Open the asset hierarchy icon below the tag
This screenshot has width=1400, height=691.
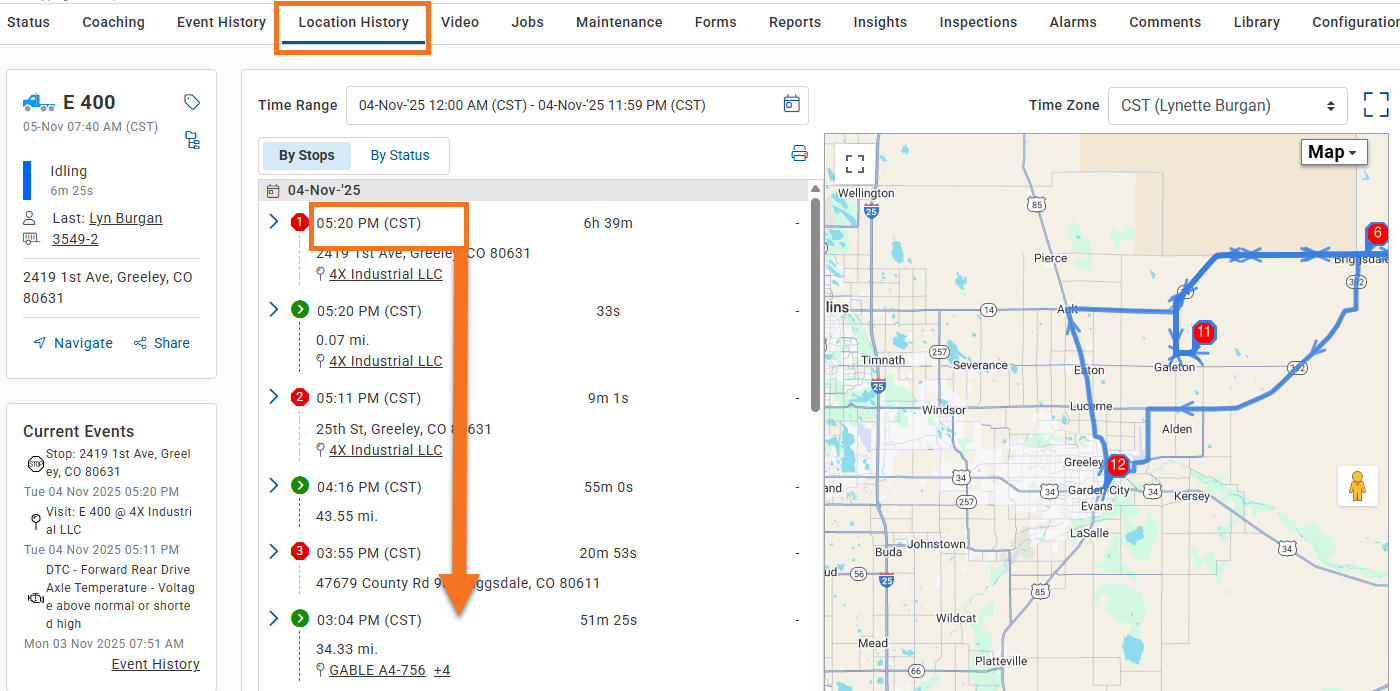tap(192, 140)
